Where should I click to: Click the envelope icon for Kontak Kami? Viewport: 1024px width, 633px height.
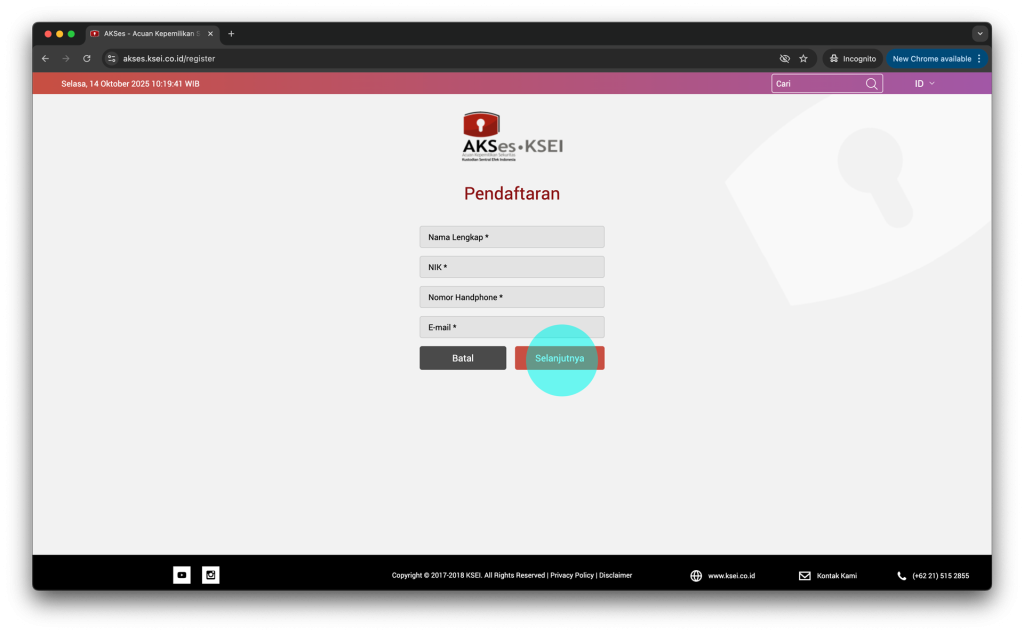click(x=805, y=576)
